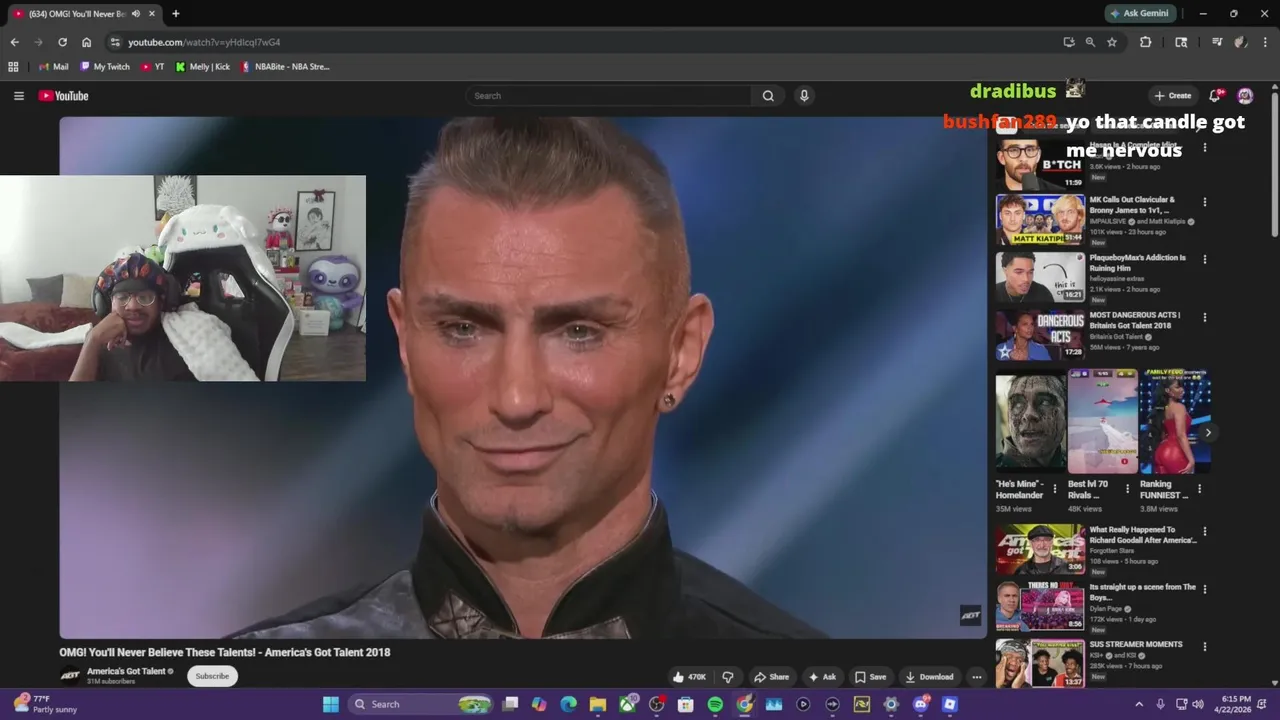Screen dimensions: 1280x720
Task: Open the NBABite bookmark
Action: click(285, 67)
